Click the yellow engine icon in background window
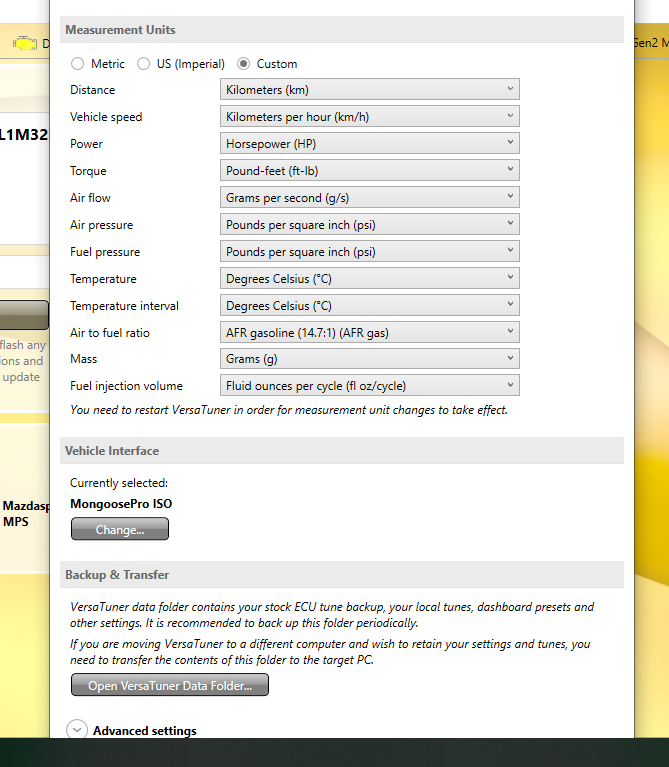 point(25,43)
